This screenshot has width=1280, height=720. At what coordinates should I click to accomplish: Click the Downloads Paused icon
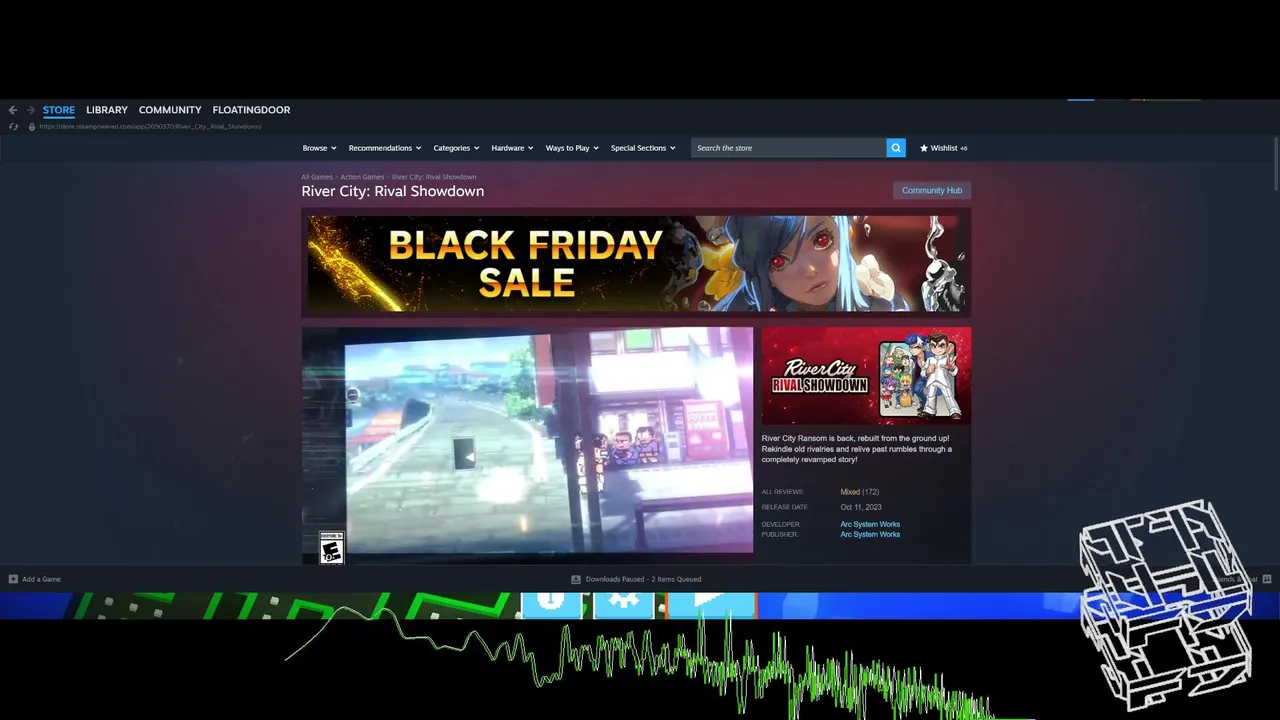point(576,579)
